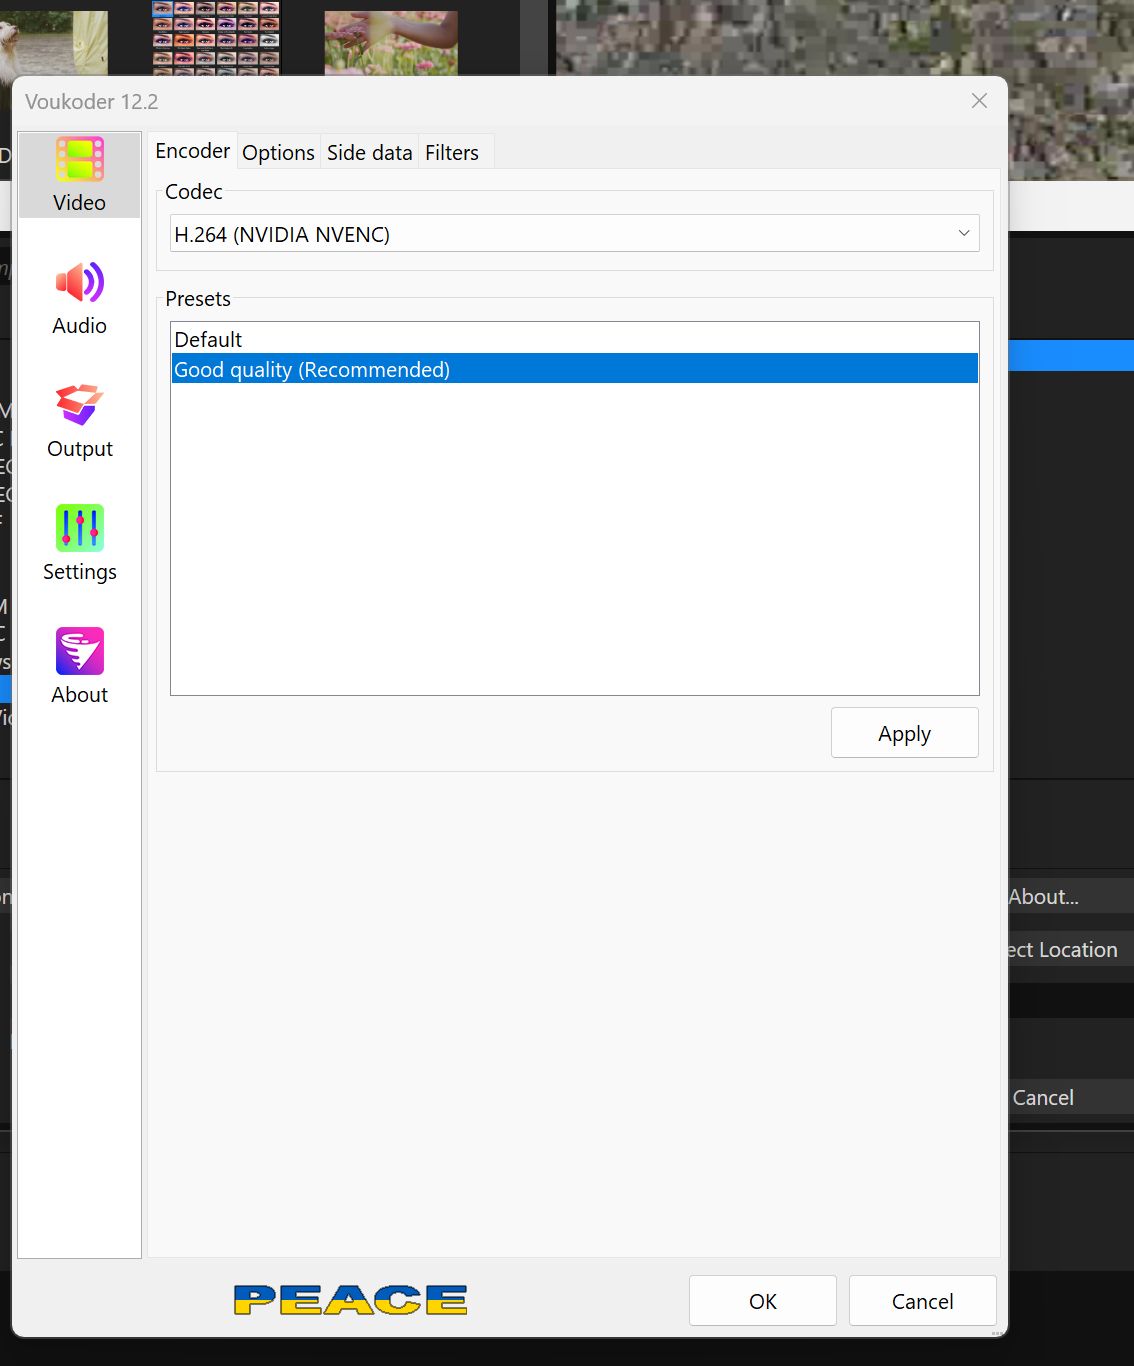
Task: Close the Voukoder dialog window
Action: click(979, 101)
